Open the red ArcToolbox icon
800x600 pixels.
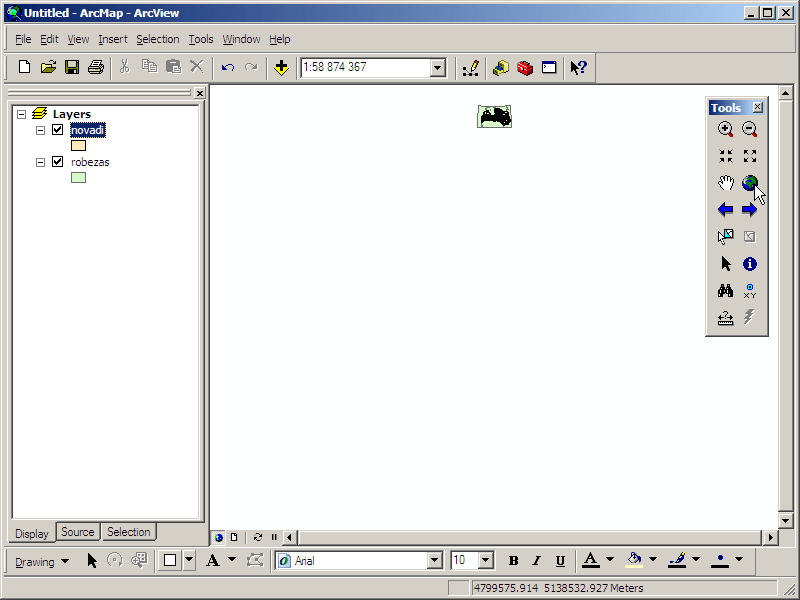point(525,67)
